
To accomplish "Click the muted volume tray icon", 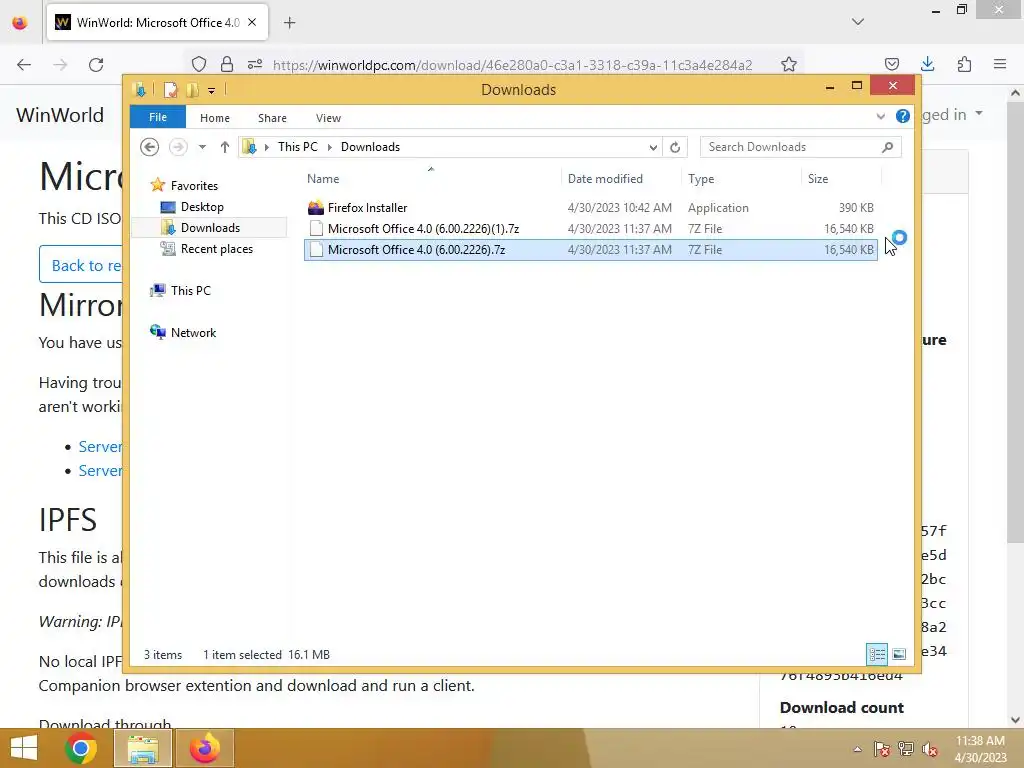I will coord(930,749).
